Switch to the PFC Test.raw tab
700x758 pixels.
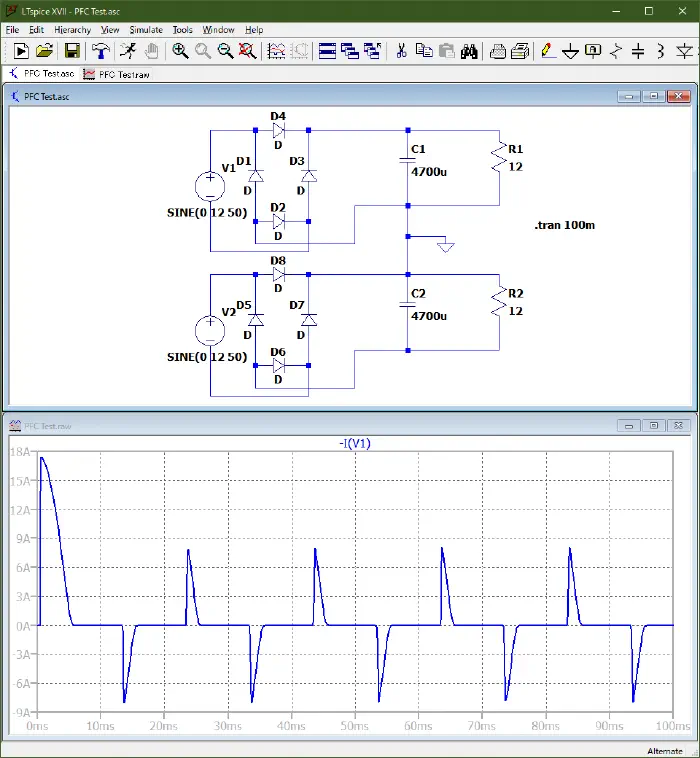point(116,74)
